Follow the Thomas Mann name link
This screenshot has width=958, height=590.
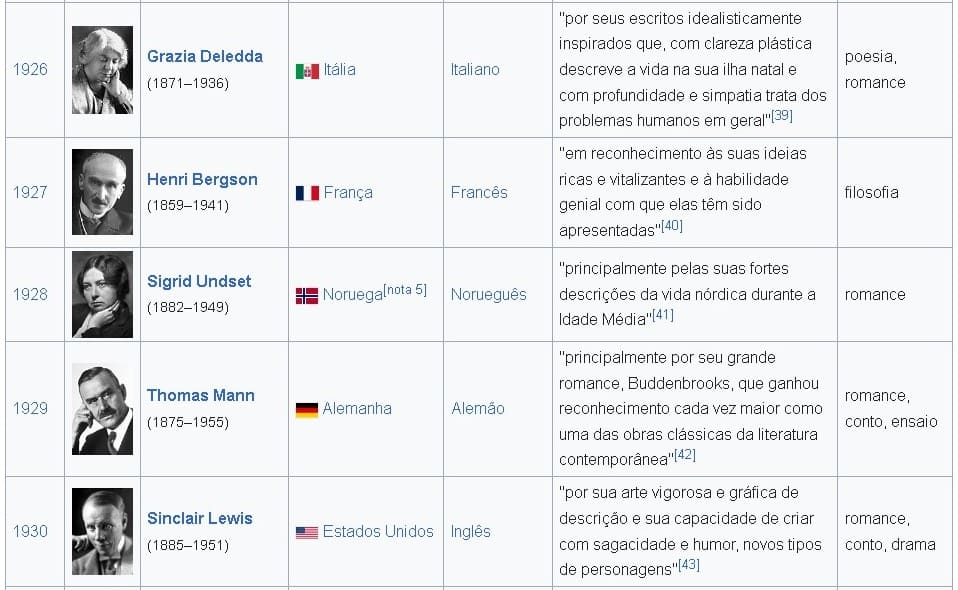pyautogui.click(x=200, y=395)
